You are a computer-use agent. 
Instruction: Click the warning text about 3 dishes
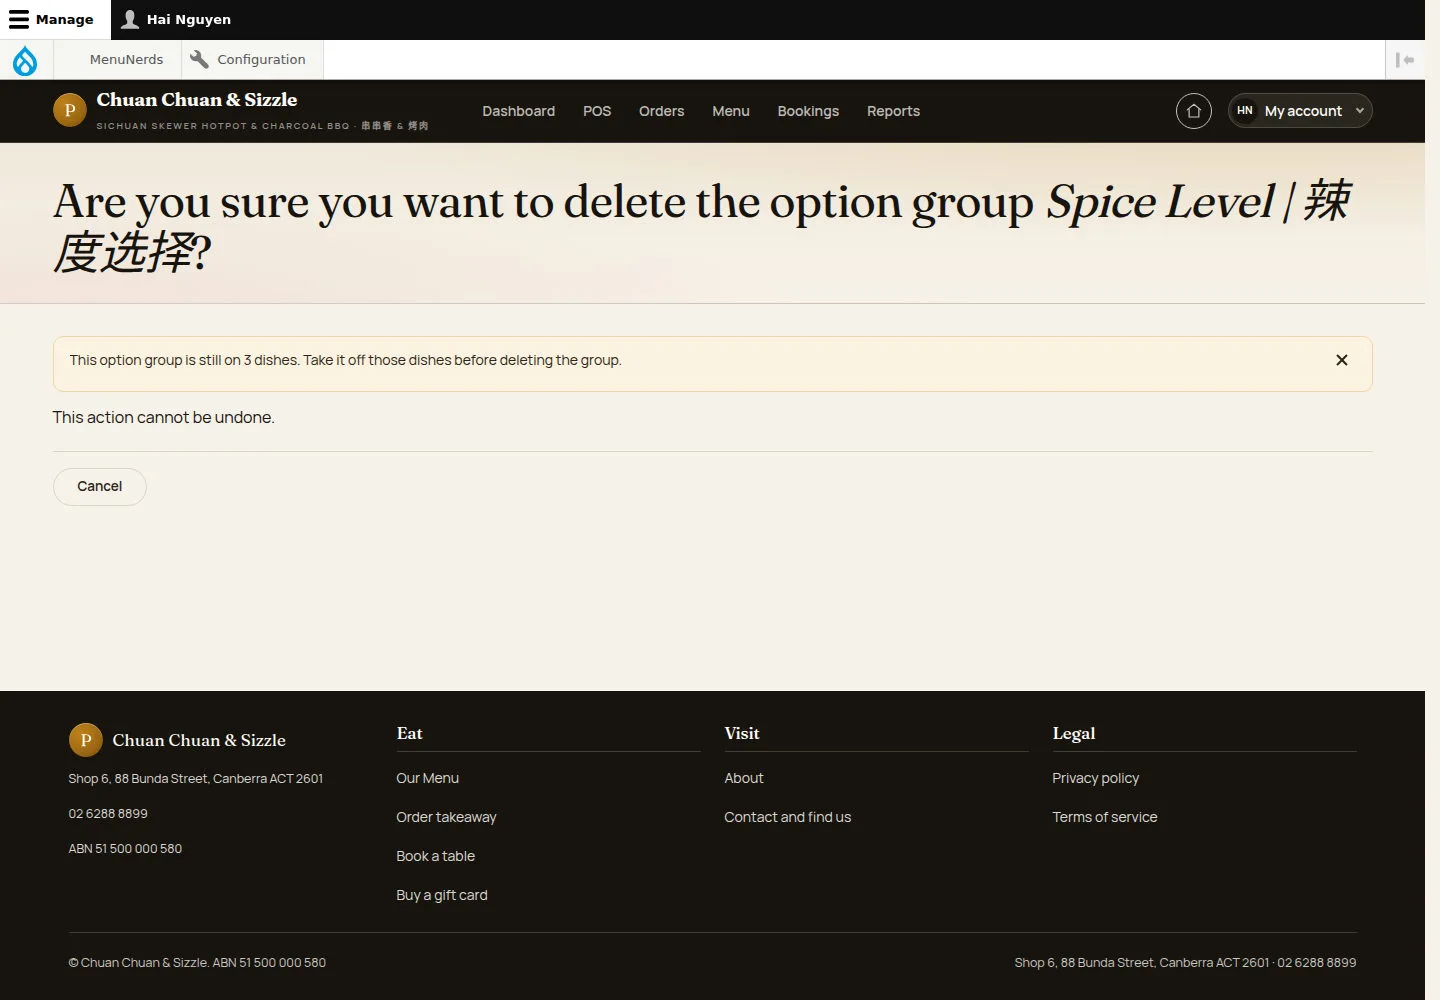[x=345, y=360]
